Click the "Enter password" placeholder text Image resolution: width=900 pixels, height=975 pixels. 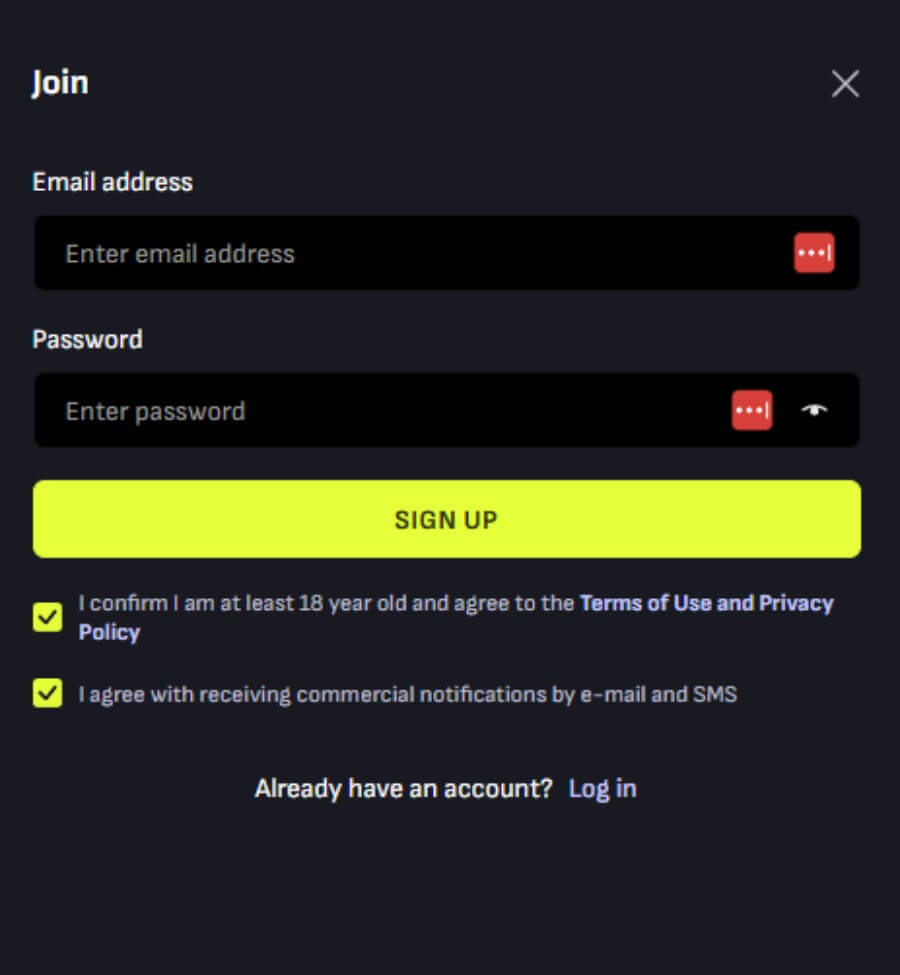coord(155,411)
